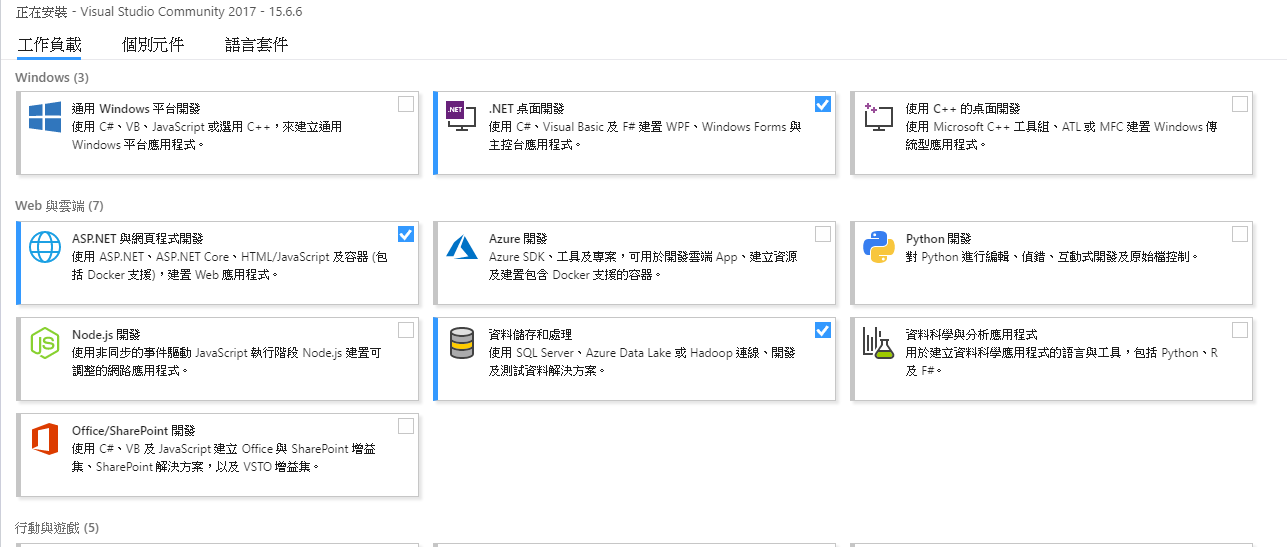Screen dimensions: 1287x547
Task: Click the Node.js 非同步的事件驅動 description
Action: coord(227,362)
